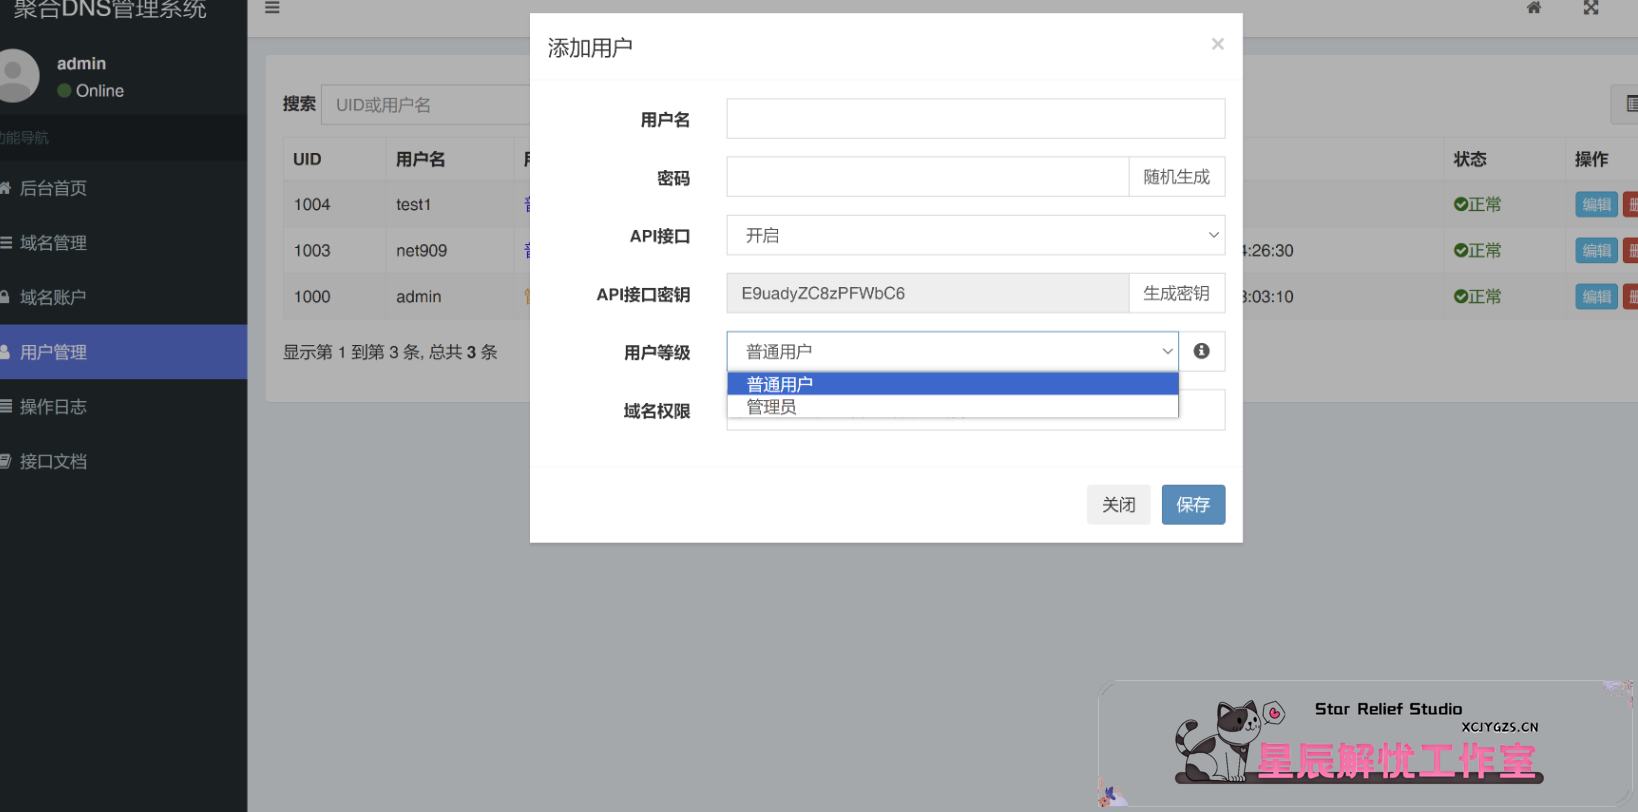
Task: Click the admin avatar picture
Action: tap(17, 76)
